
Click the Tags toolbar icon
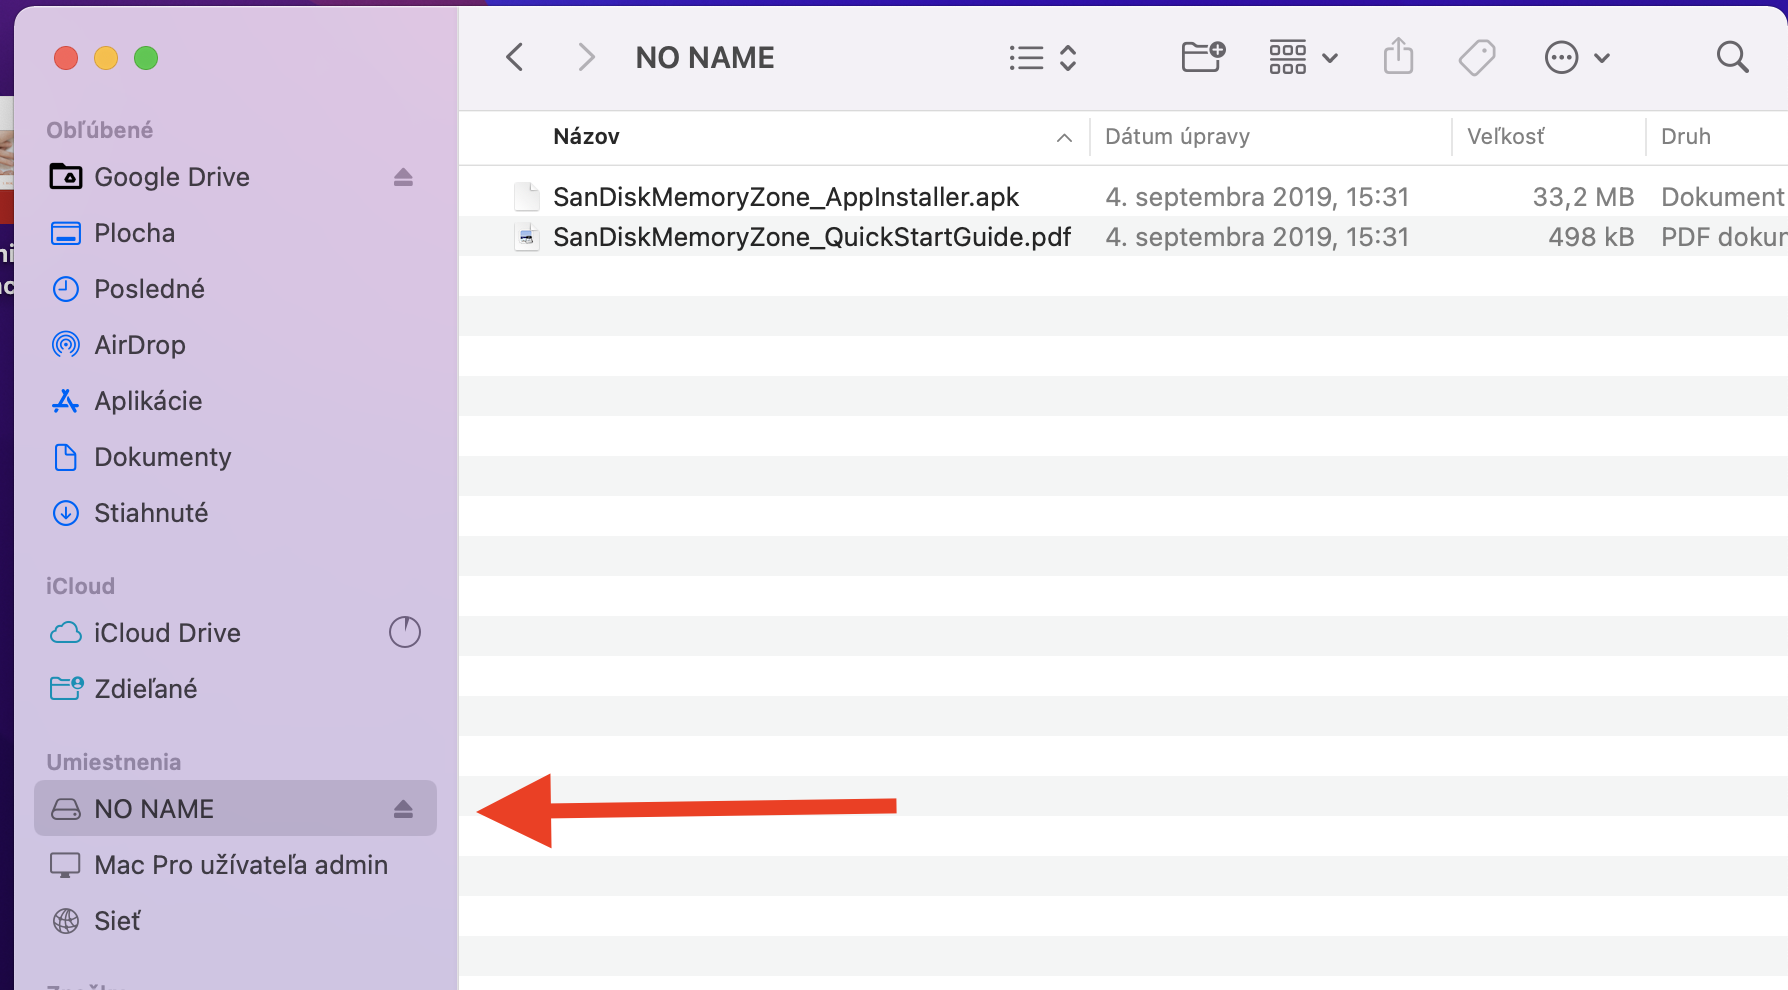pyautogui.click(x=1476, y=58)
